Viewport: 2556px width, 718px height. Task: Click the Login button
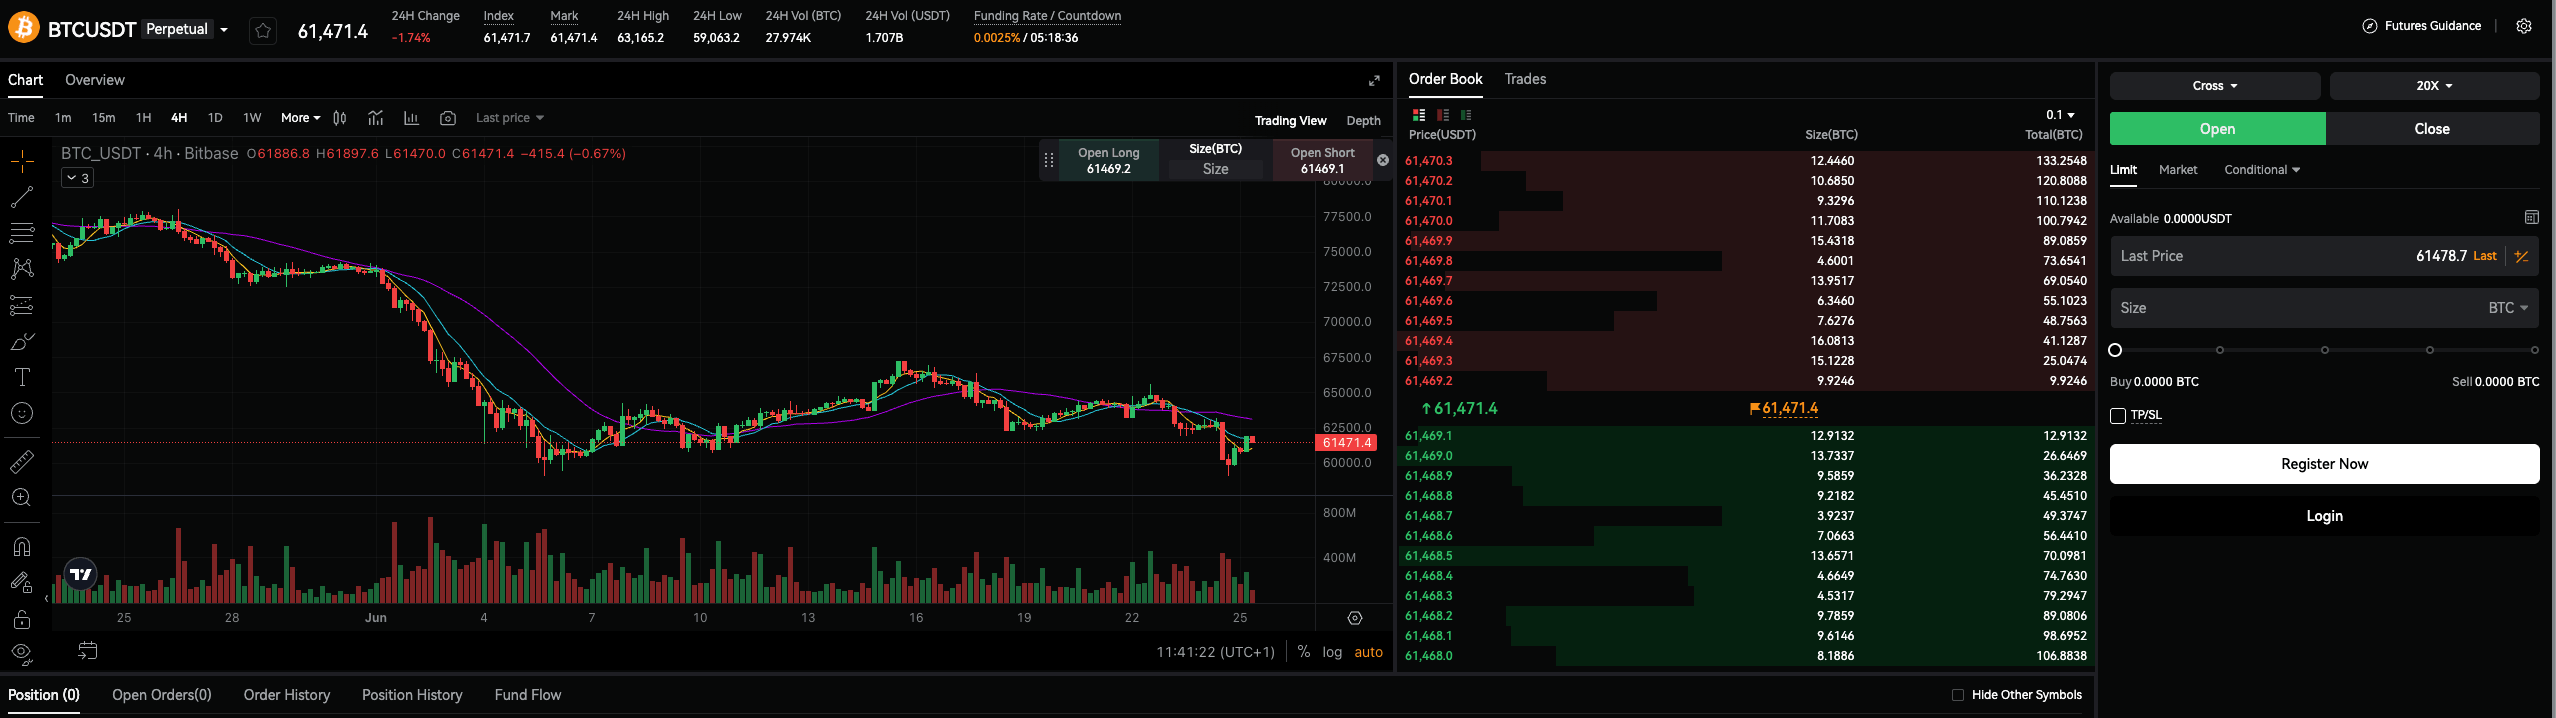point(2324,516)
